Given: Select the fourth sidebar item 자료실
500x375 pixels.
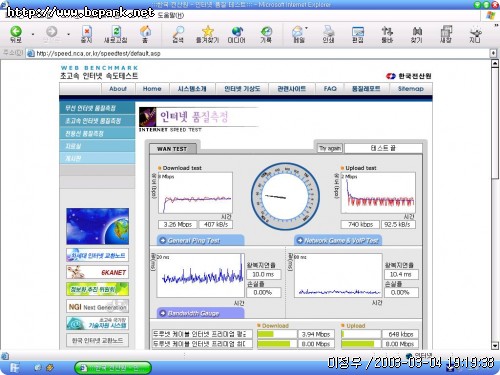Looking at the screenshot, I should (x=97, y=146).
